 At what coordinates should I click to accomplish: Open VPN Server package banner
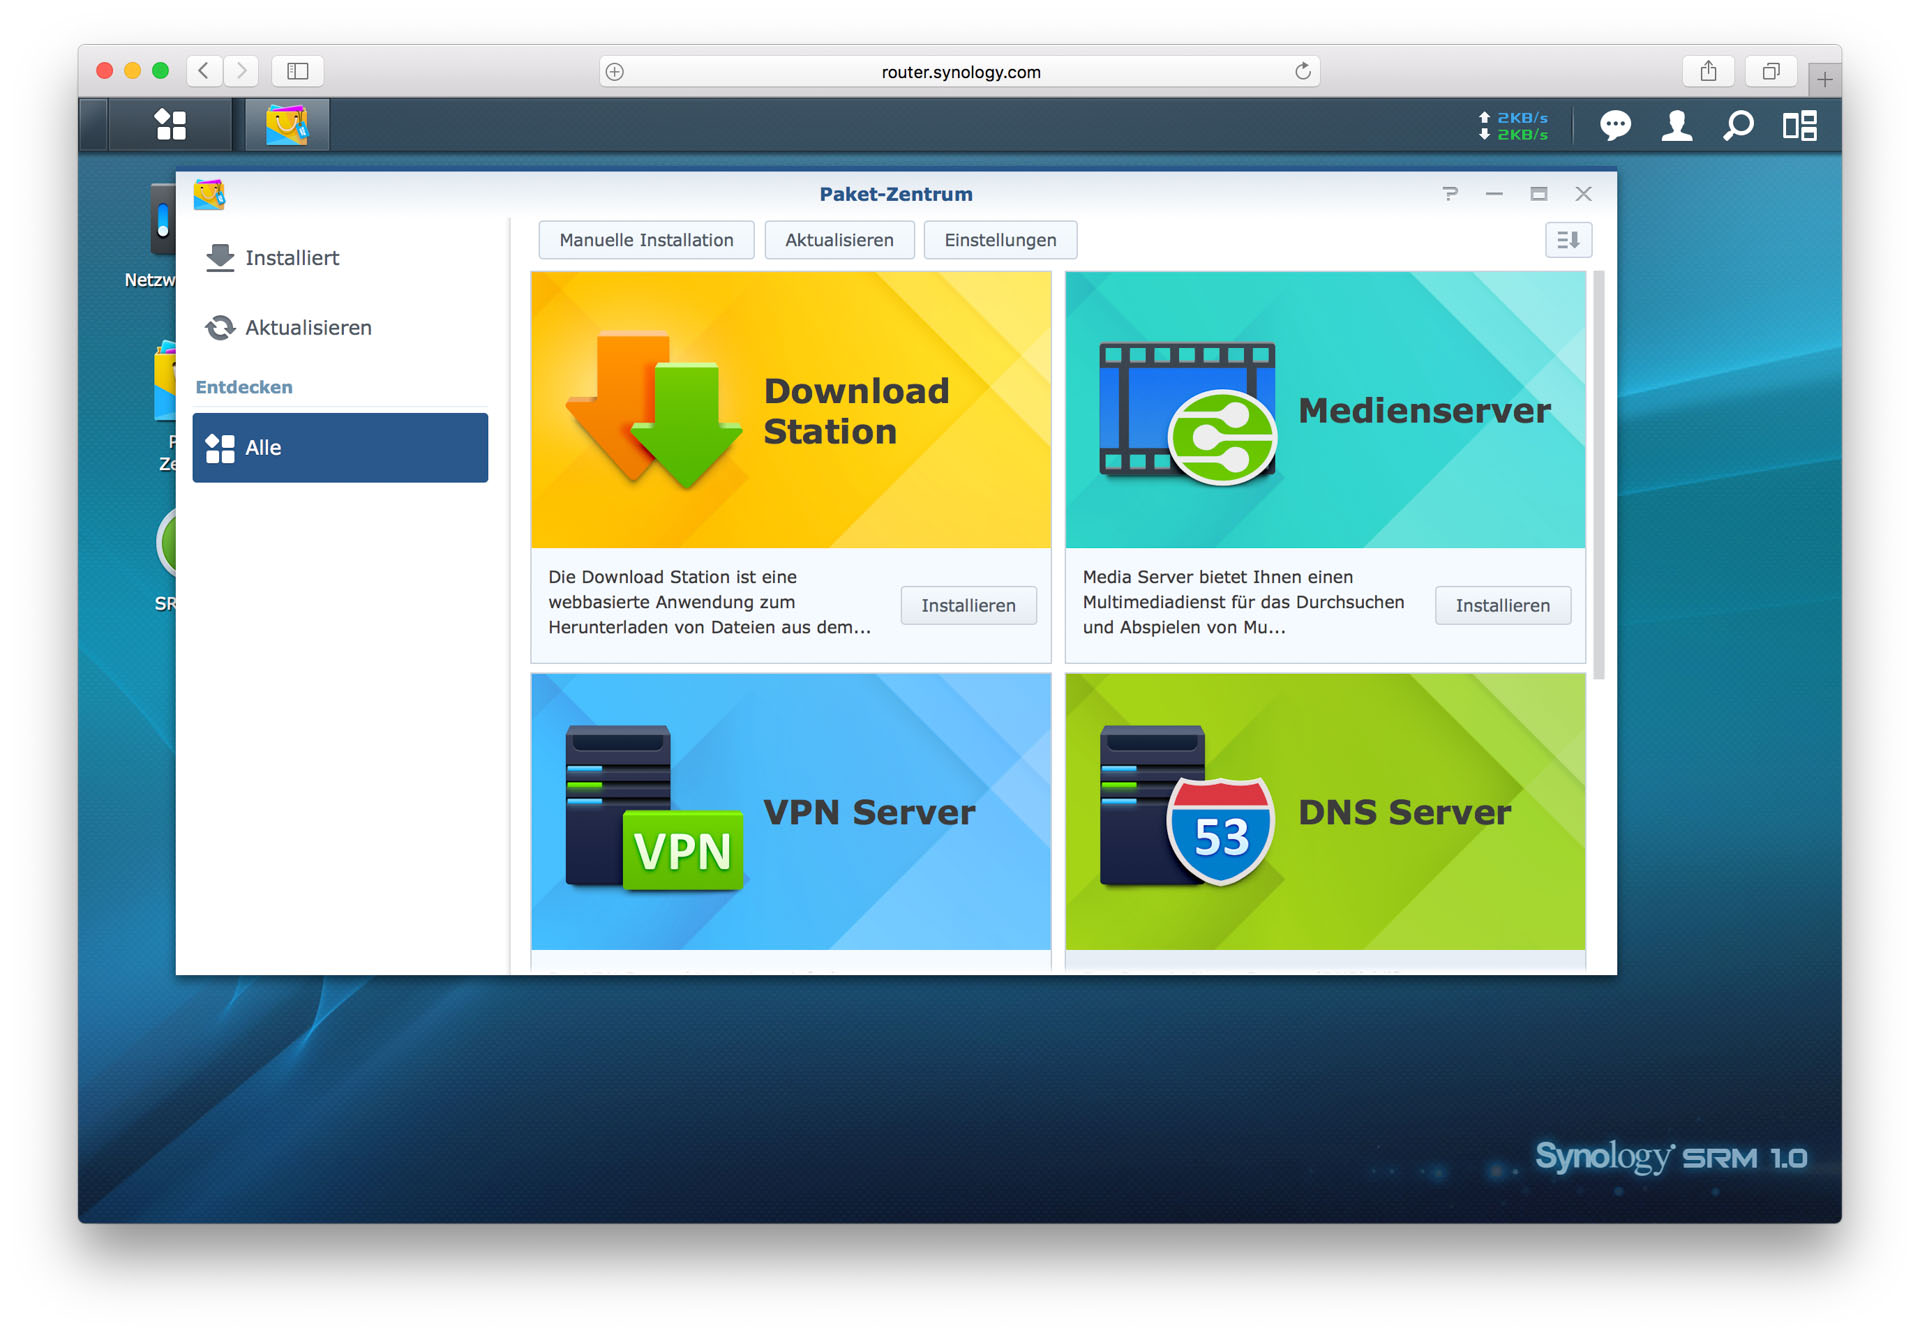pos(791,811)
